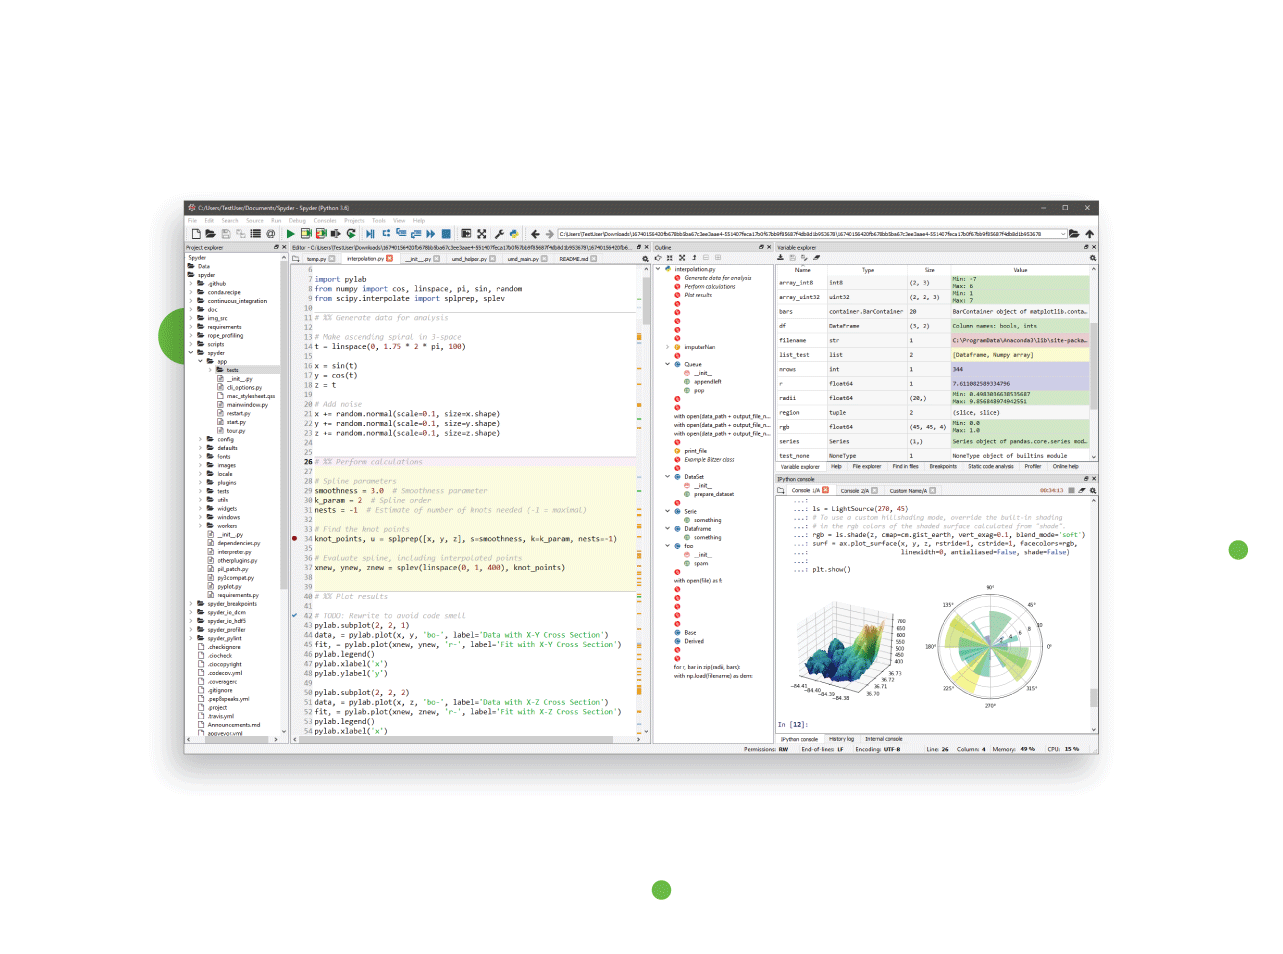The height and width of the screenshot is (954, 1283).
Task: Browse for a working directory folder icon
Action: click(1074, 234)
